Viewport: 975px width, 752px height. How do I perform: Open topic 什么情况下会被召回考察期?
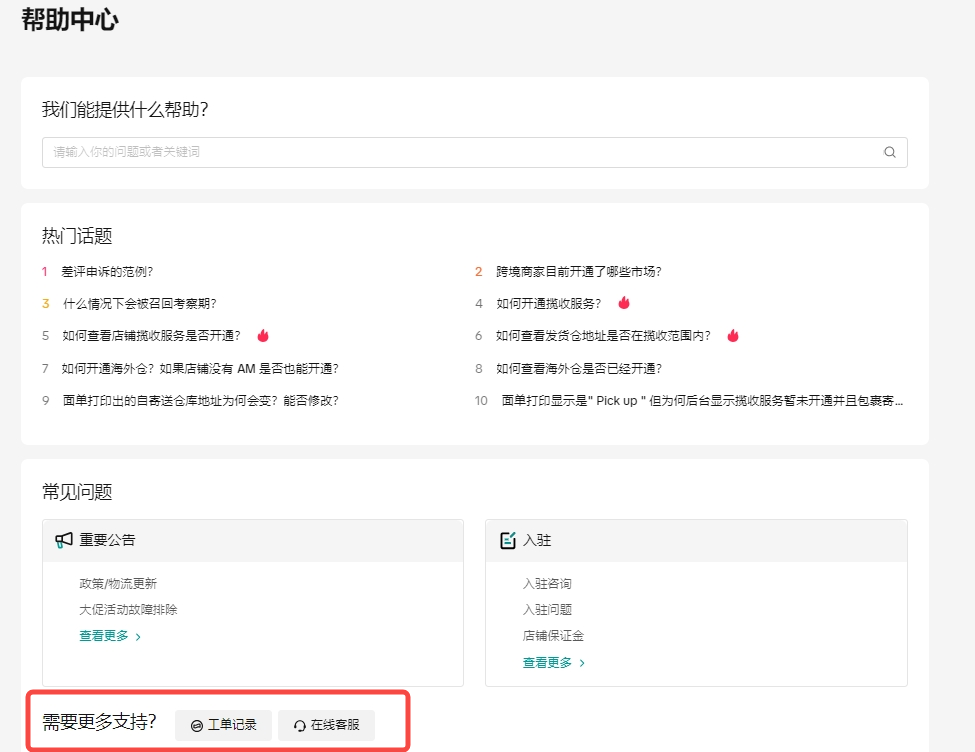click(x=140, y=303)
